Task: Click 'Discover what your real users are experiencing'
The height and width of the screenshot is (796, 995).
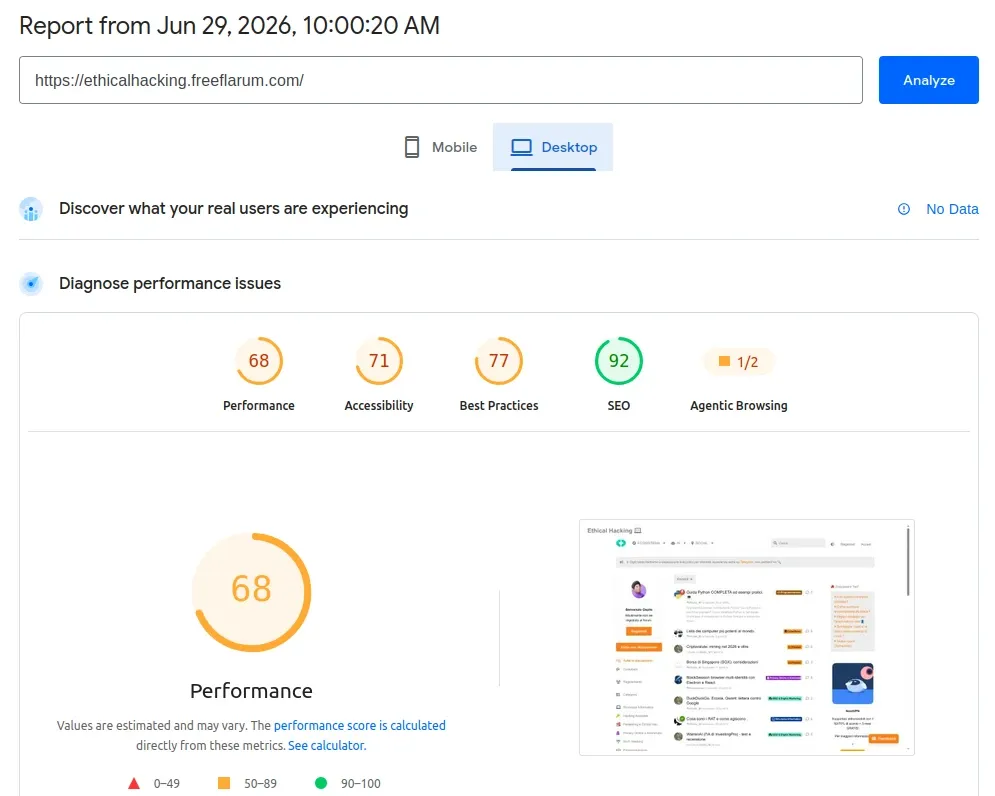Action: [x=234, y=209]
